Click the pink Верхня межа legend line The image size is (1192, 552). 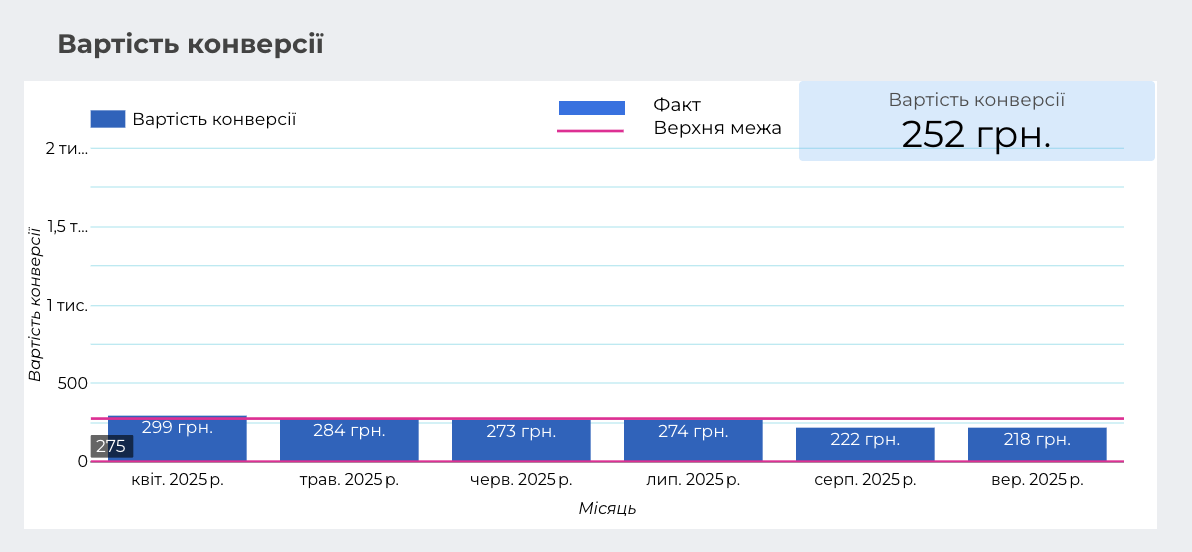pyautogui.click(x=591, y=130)
